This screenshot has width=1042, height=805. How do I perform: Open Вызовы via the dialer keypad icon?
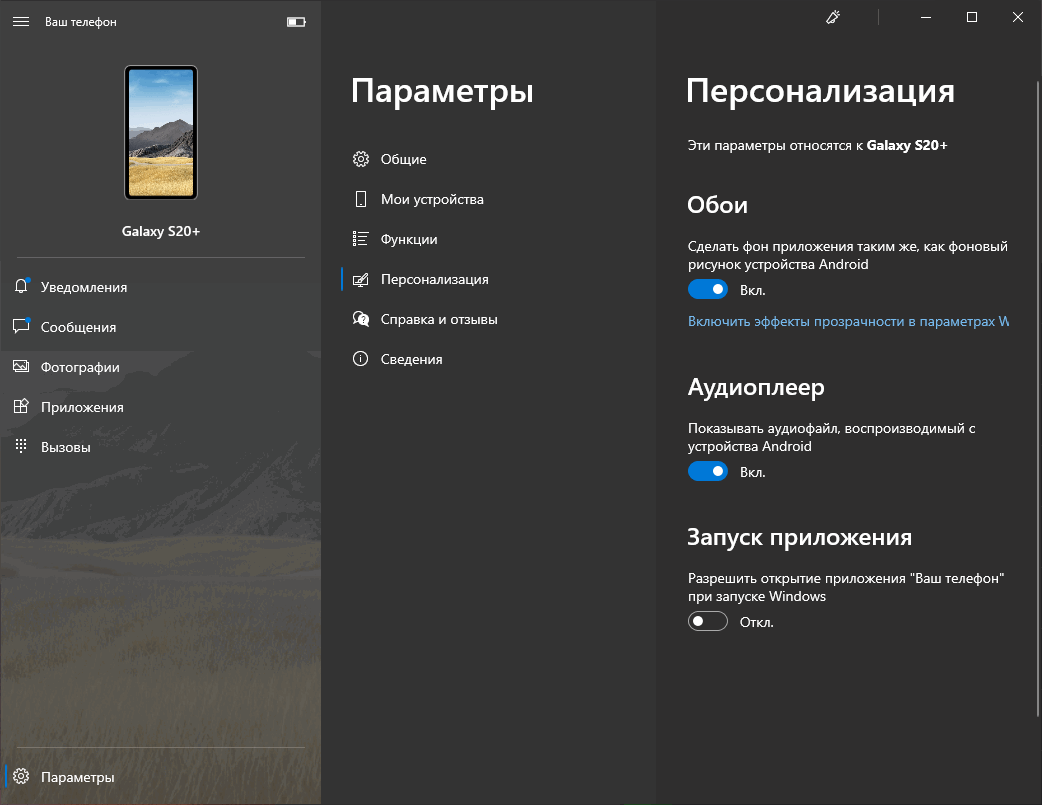21,447
